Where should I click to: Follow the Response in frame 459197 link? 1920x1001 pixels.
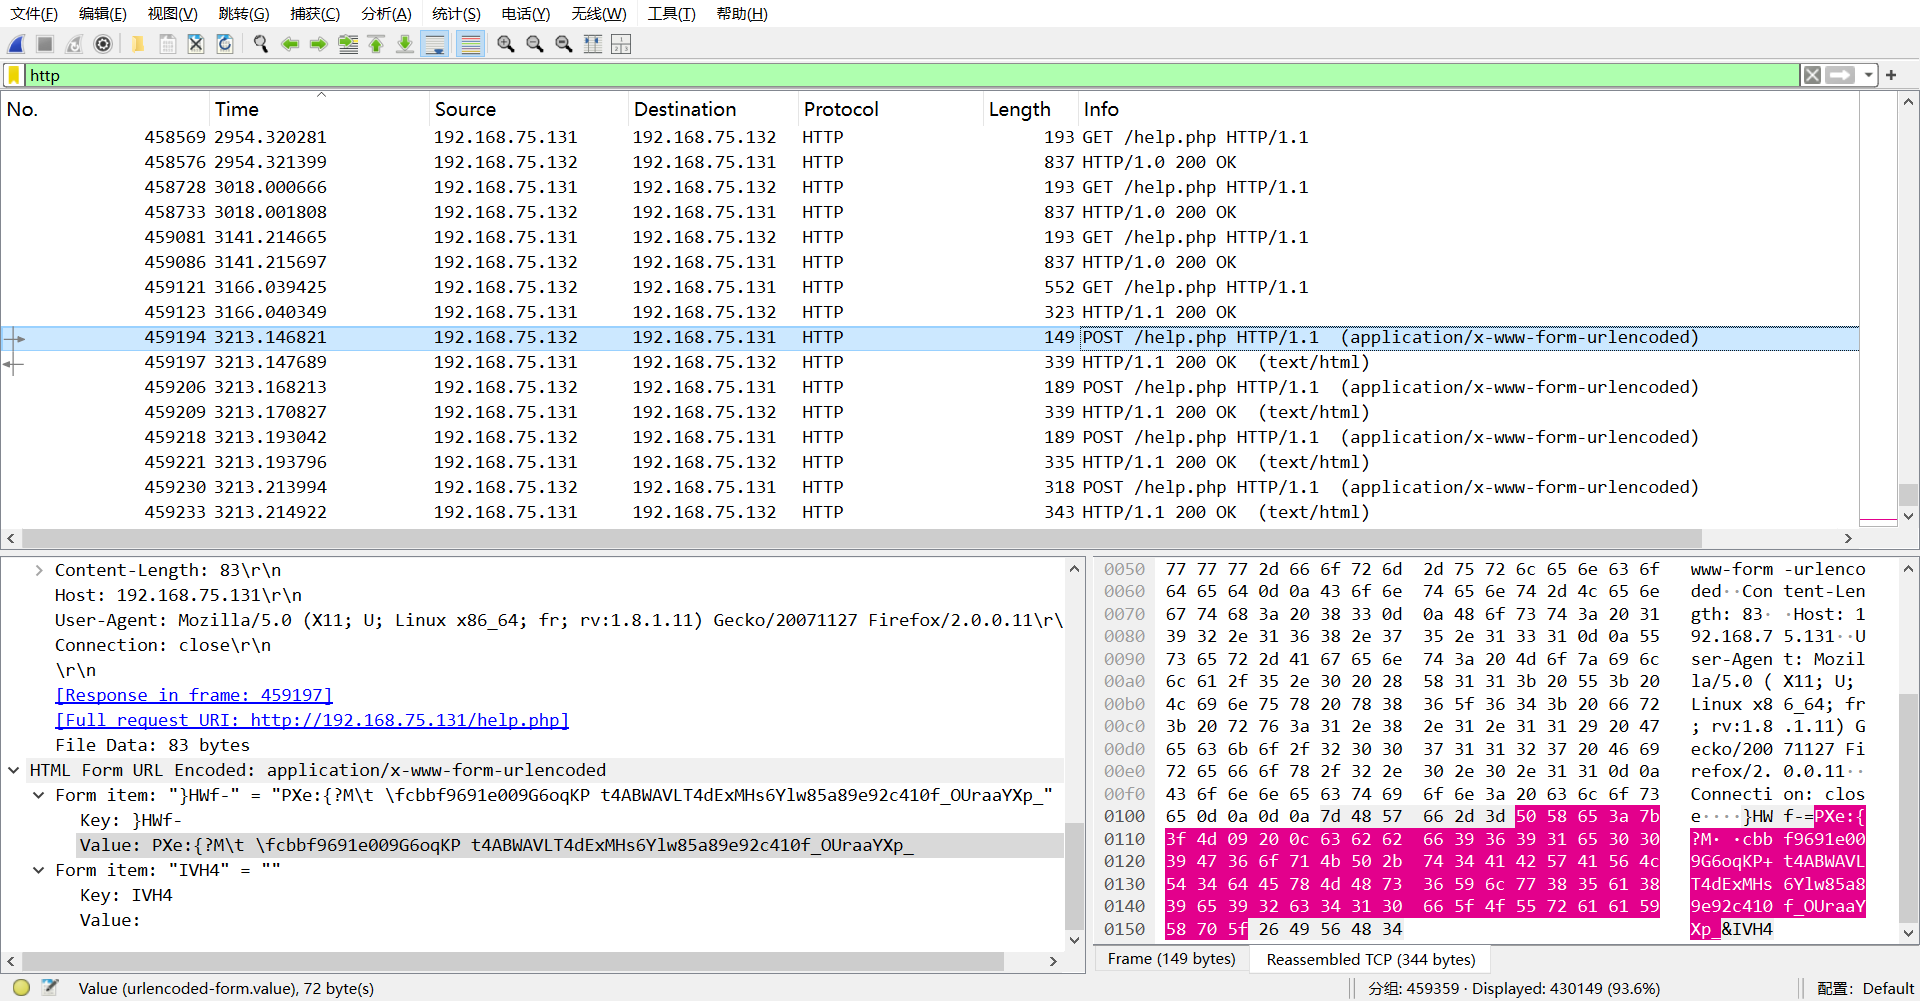point(194,695)
